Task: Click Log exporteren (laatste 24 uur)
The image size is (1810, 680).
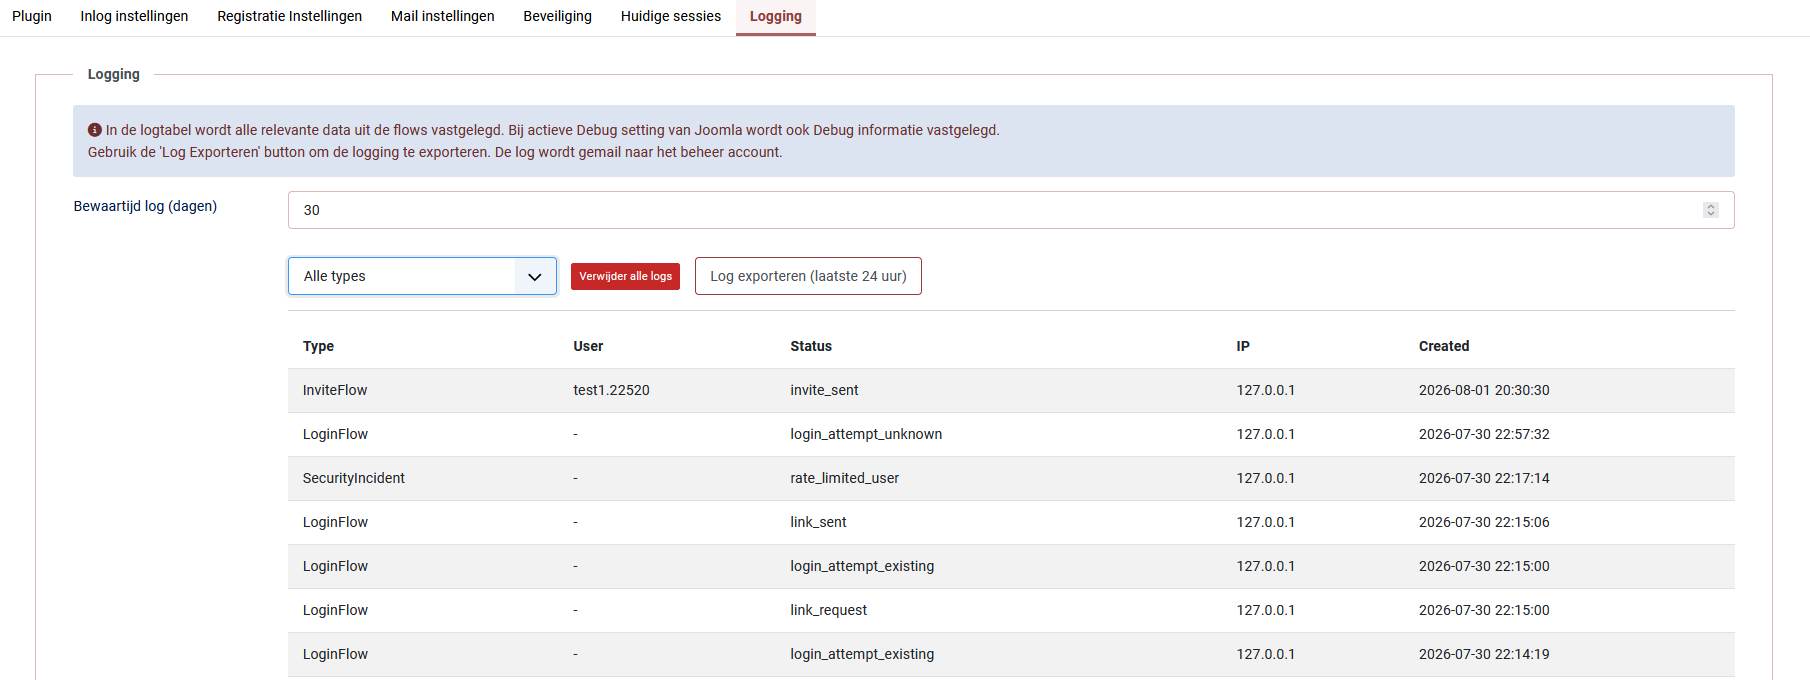Action: coord(808,276)
